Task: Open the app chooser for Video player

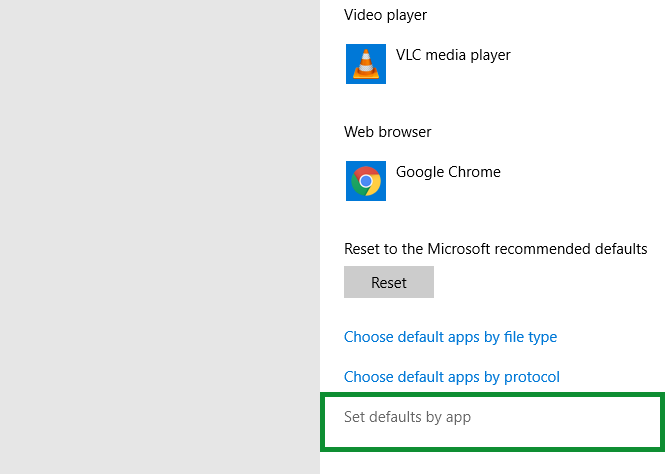Action: click(x=429, y=64)
